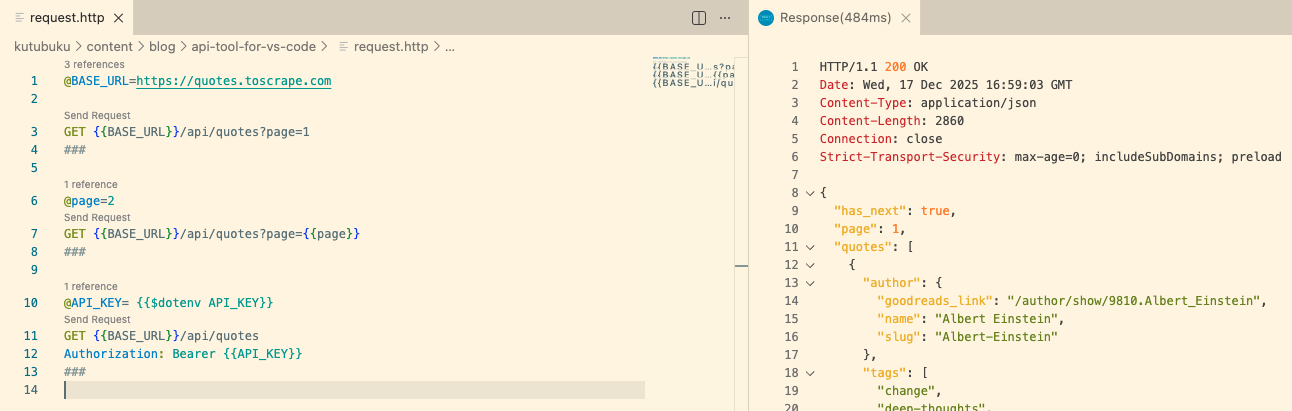The width and height of the screenshot is (1292, 411).
Task: Click the '@page=2' variable line
Action: pyautogui.click(x=89, y=201)
